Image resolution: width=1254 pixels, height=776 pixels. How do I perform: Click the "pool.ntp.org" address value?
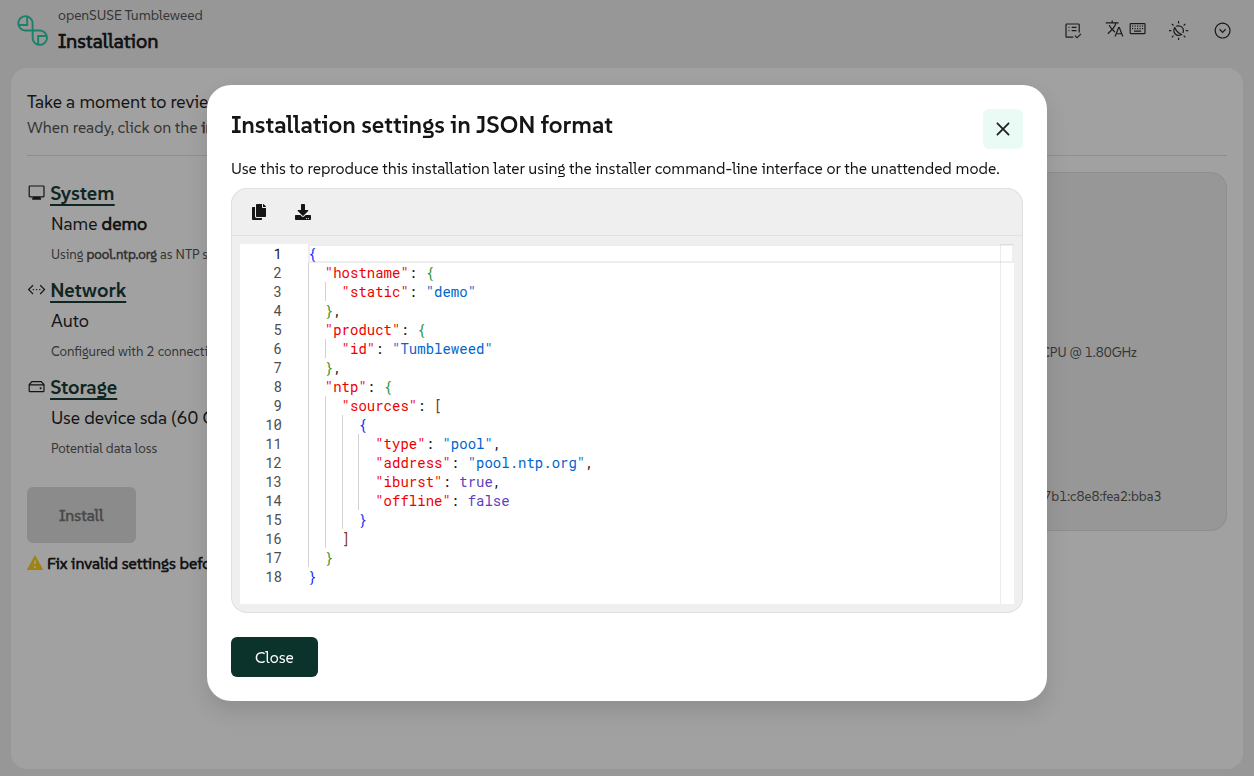tap(526, 463)
